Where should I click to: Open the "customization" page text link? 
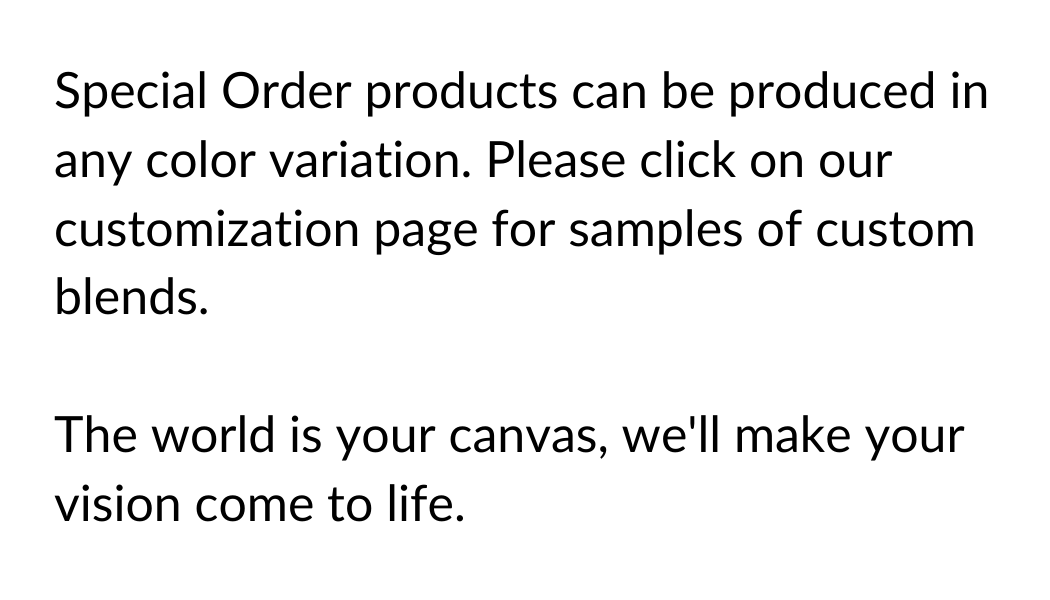[208, 230]
